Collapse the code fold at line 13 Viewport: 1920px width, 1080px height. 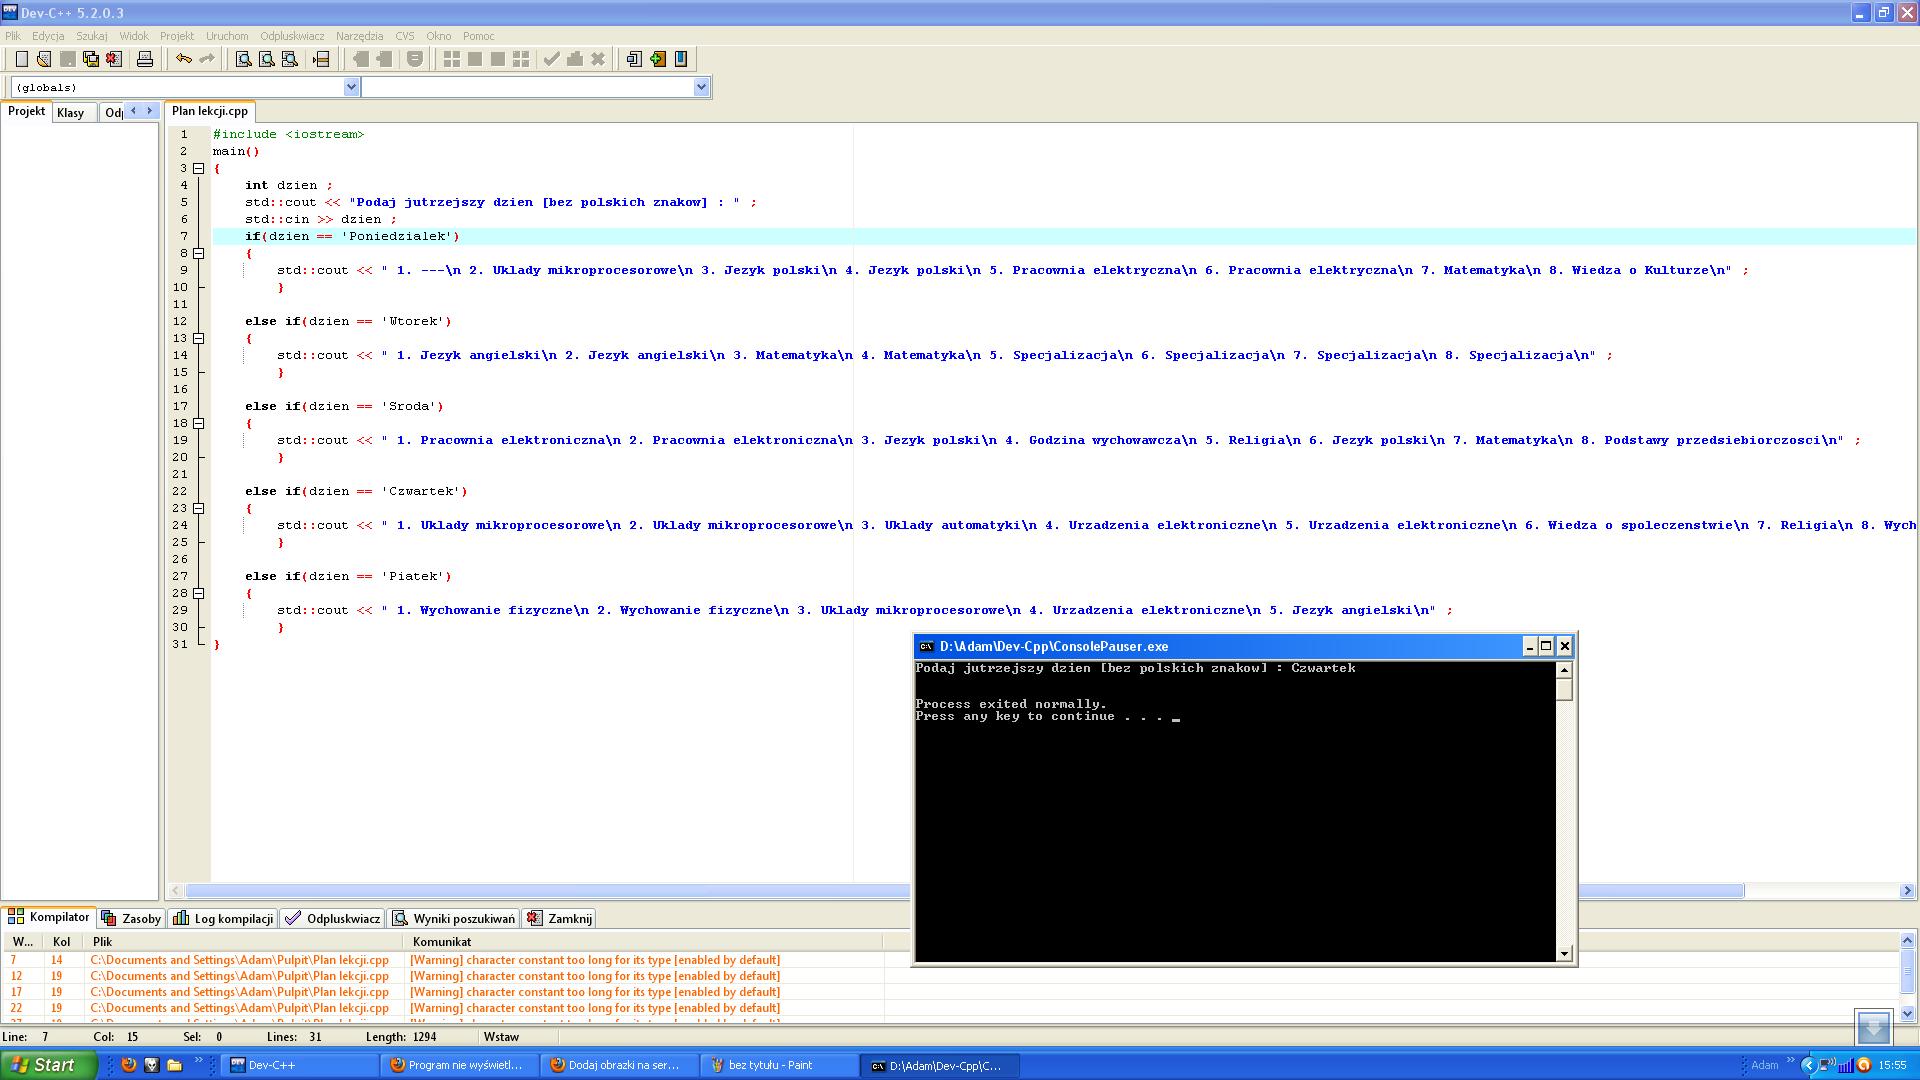coord(198,338)
